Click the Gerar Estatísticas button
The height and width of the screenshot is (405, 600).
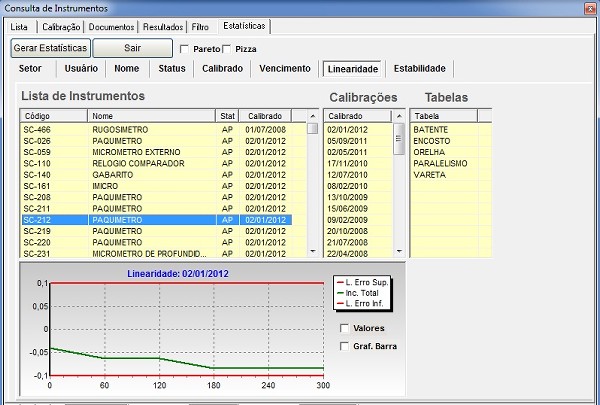click(51, 48)
